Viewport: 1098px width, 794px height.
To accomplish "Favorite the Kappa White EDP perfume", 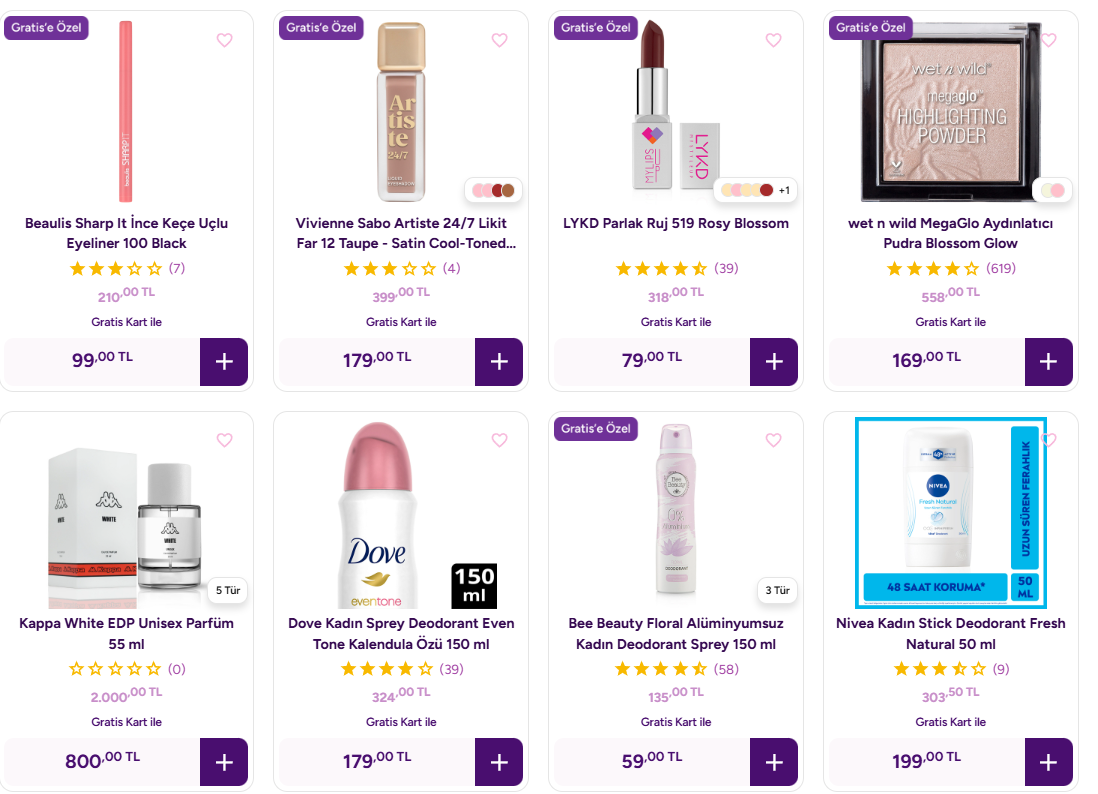I will pyautogui.click(x=224, y=440).
